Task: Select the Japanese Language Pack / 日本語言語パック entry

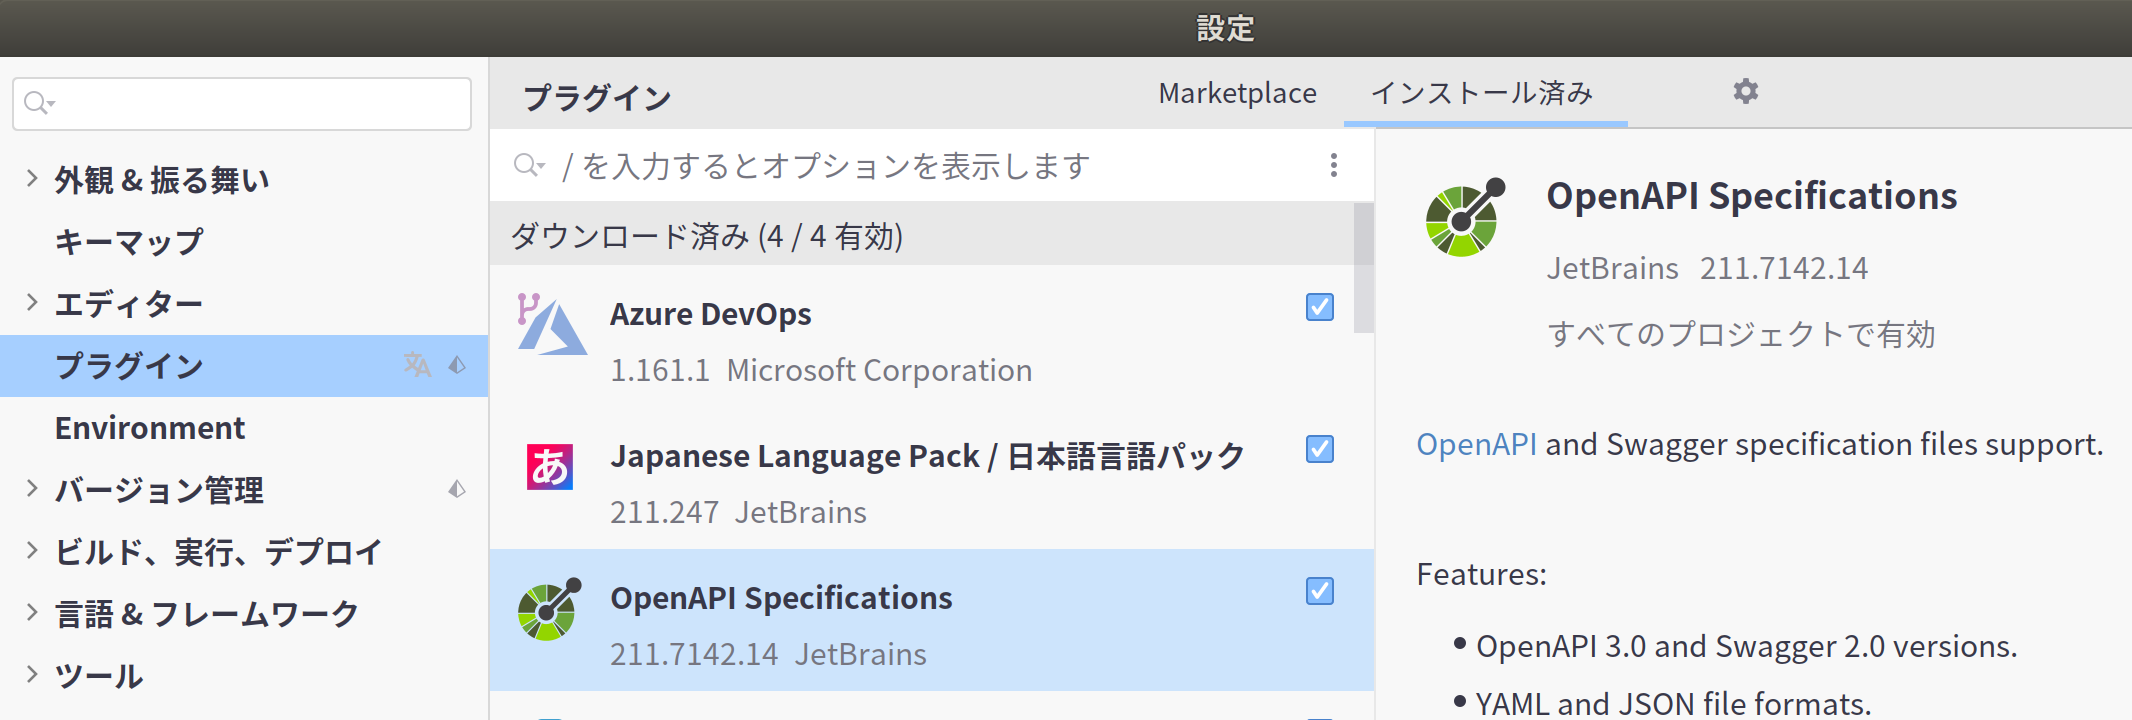Action: (x=928, y=456)
